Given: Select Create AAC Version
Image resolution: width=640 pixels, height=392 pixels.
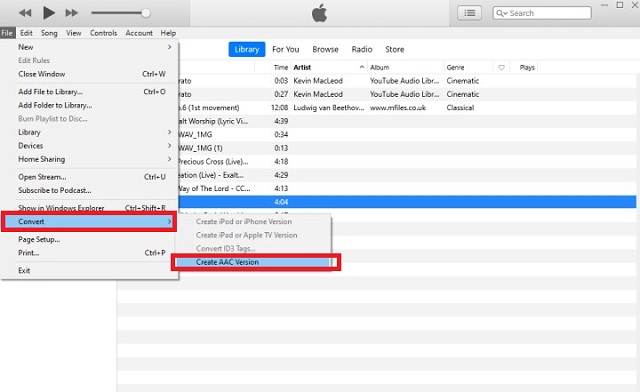Looking at the screenshot, I should (x=253, y=262).
